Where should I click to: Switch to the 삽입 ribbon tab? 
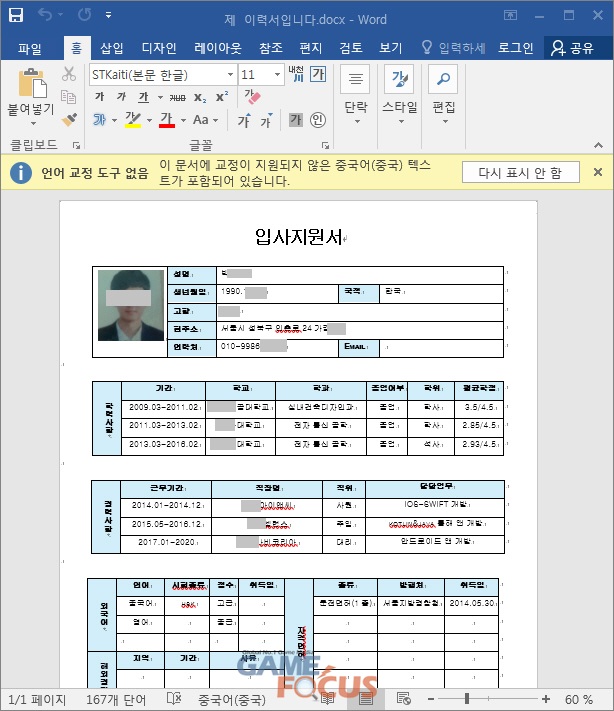click(111, 48)
